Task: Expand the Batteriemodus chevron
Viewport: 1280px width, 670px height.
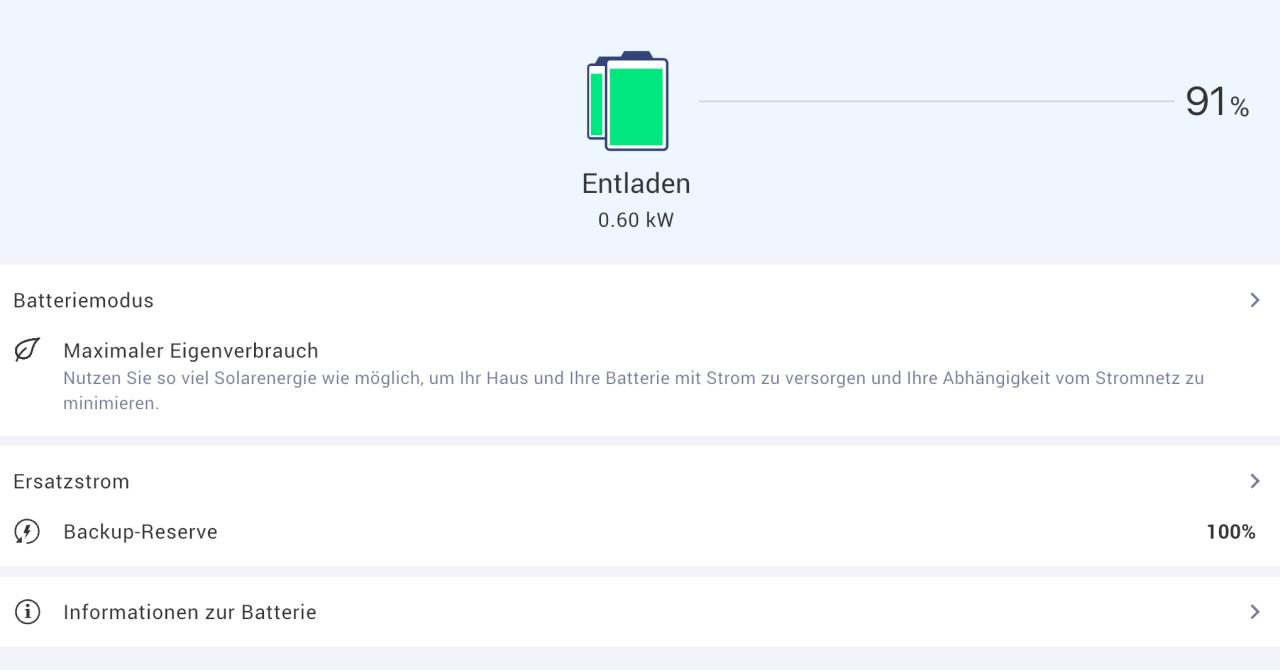Action: coord(1255,300)
